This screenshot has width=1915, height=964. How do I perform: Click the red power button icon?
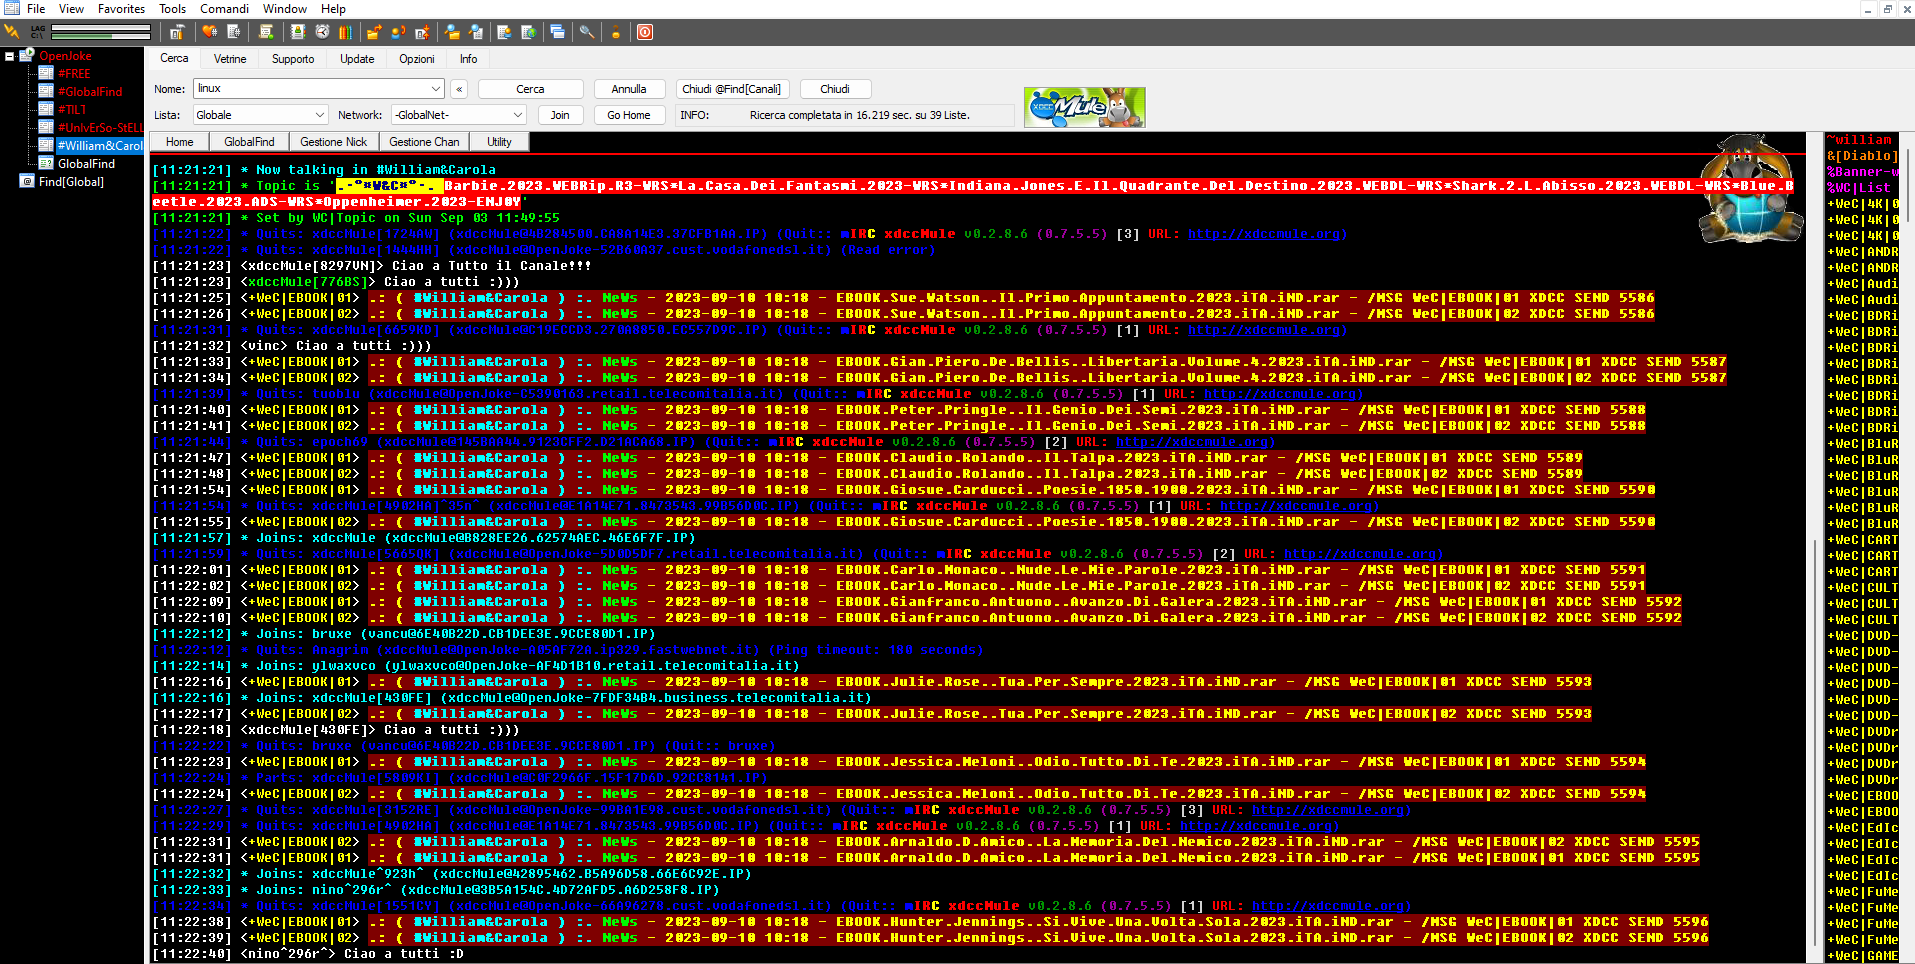point(645,32)
